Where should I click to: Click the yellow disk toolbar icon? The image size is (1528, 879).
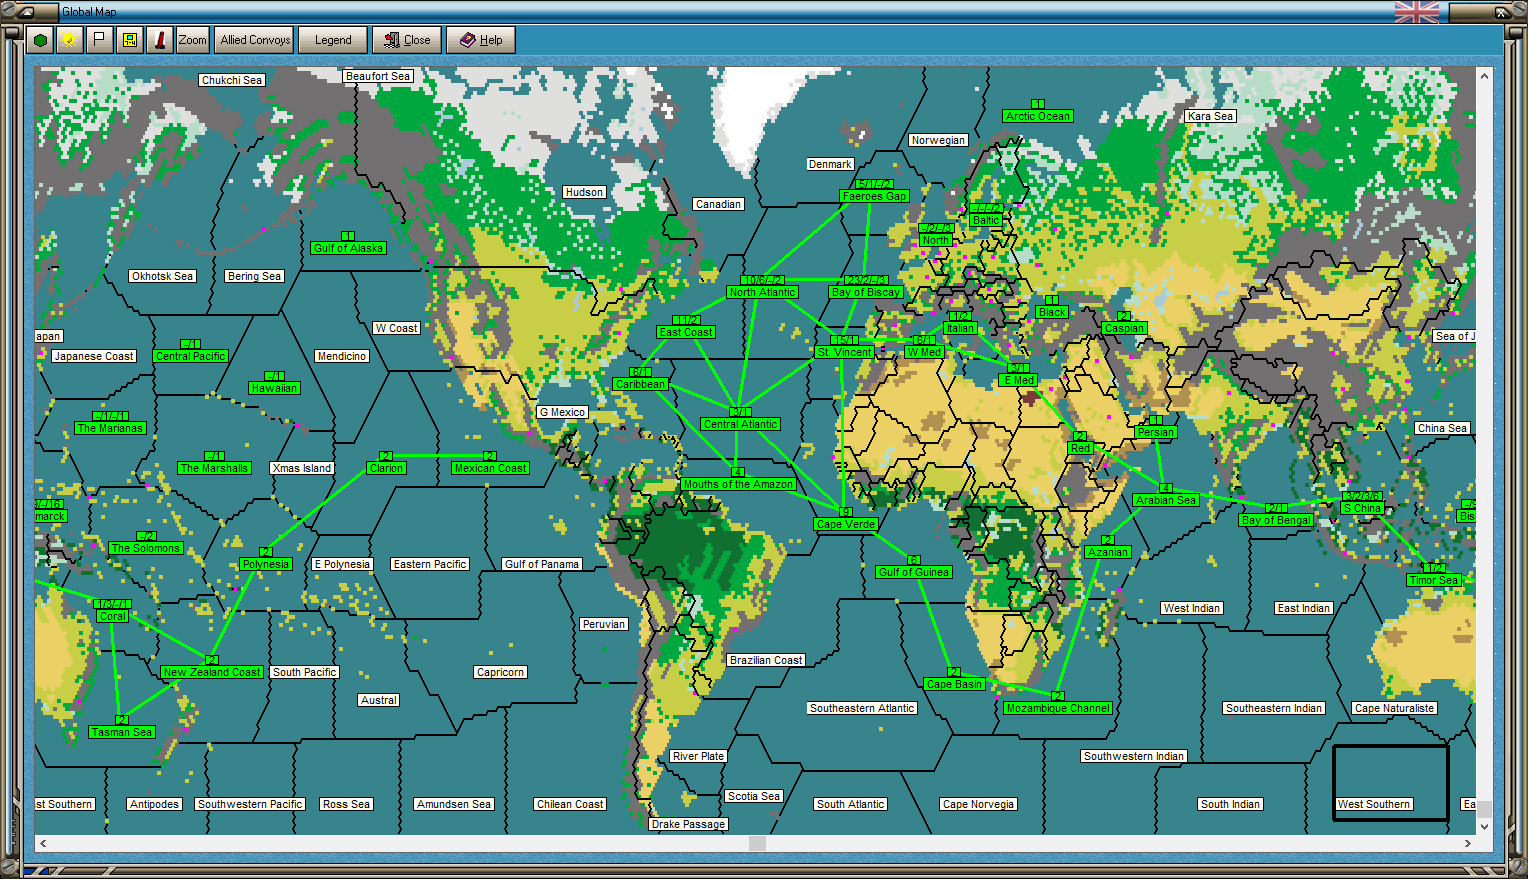(x=129, y=40)
